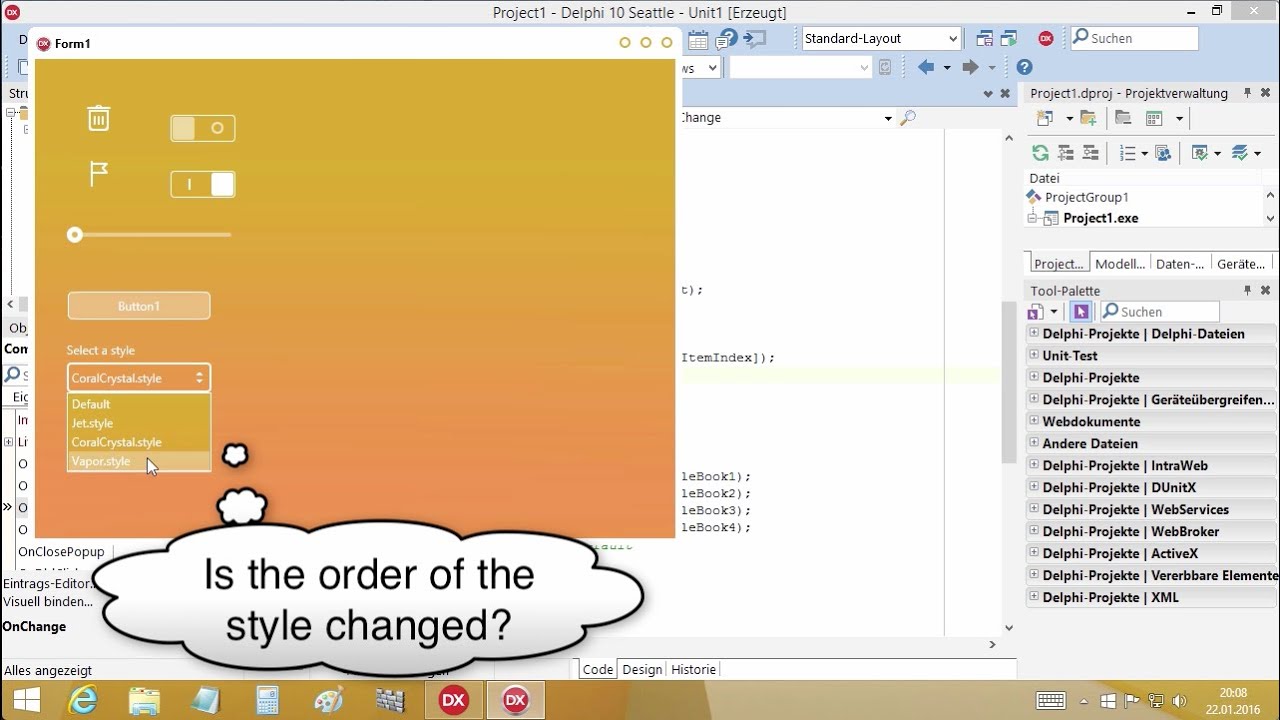Expand the Unit-Test category
This screenshot has height=720, width=1280.
click(1034, 355)
